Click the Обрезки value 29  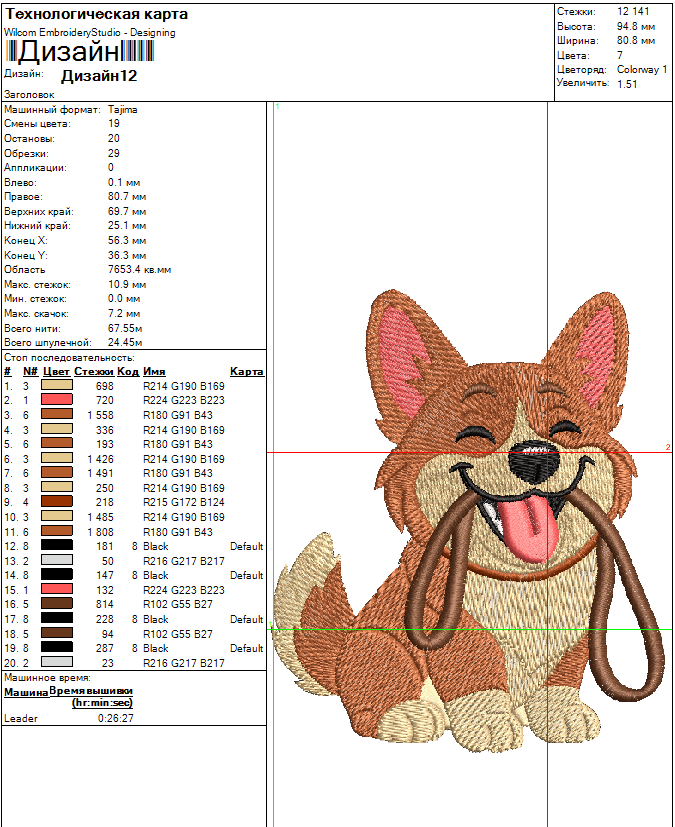113,153
